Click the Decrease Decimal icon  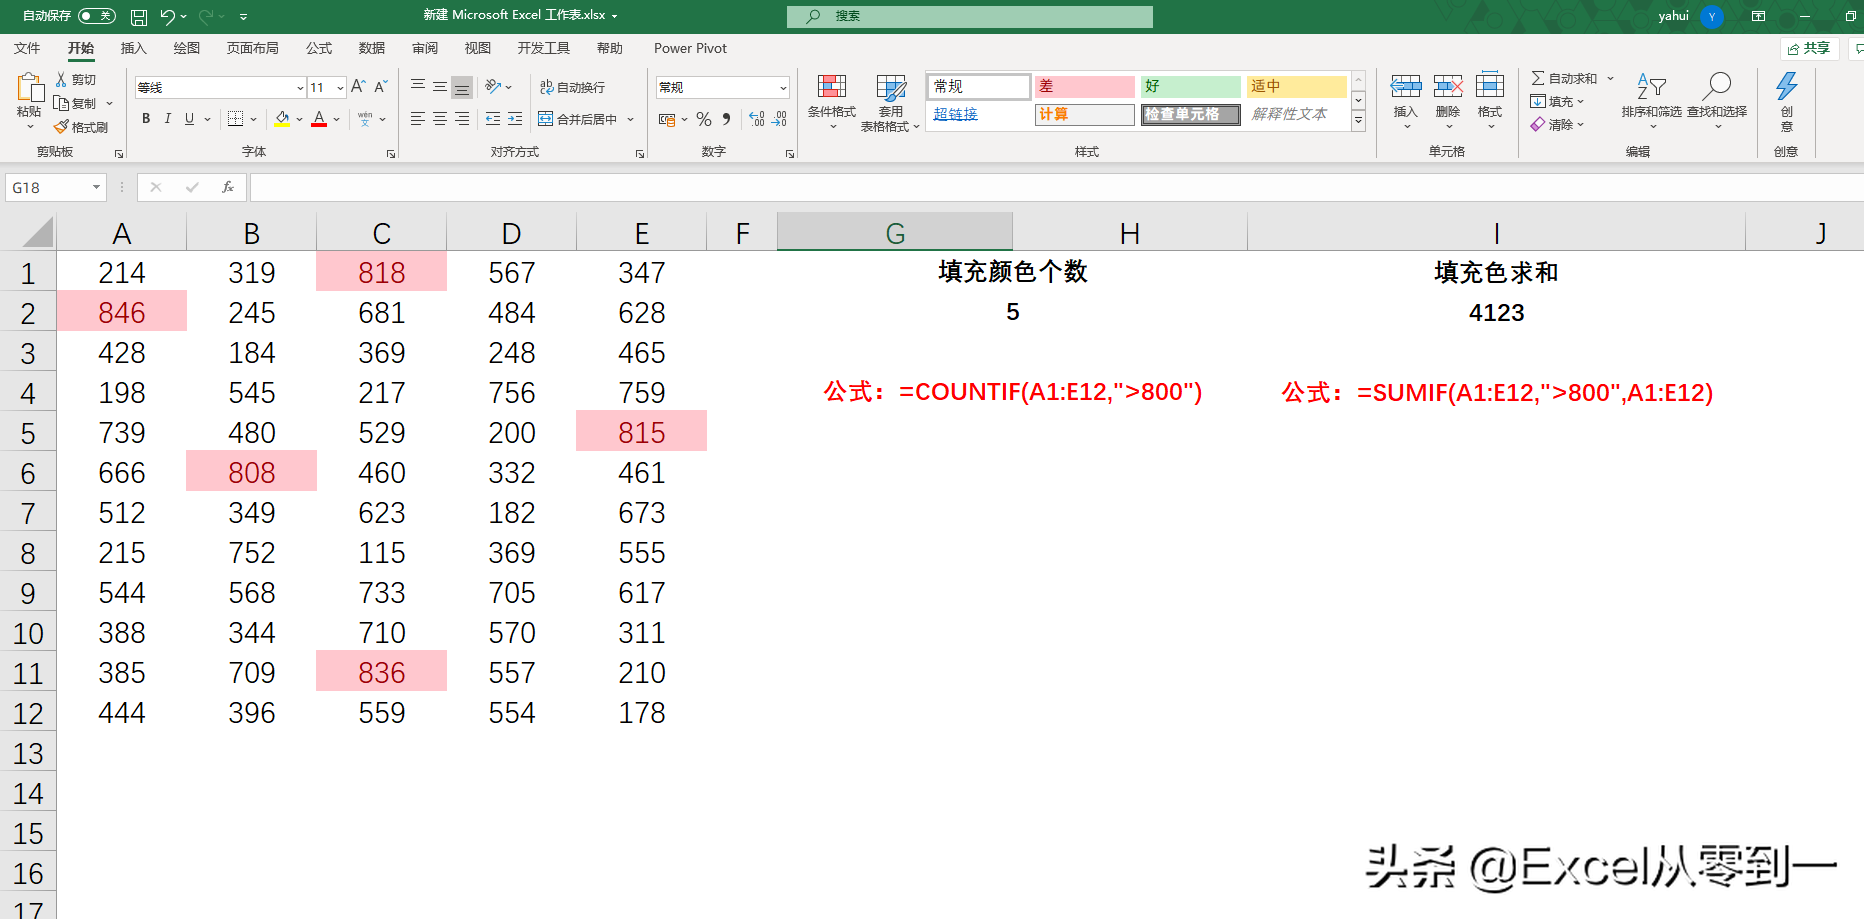coord(780,119)
